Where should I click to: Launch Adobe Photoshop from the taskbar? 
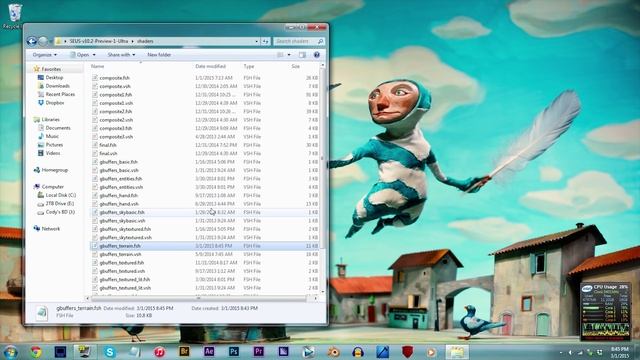[x=234, y=351]
